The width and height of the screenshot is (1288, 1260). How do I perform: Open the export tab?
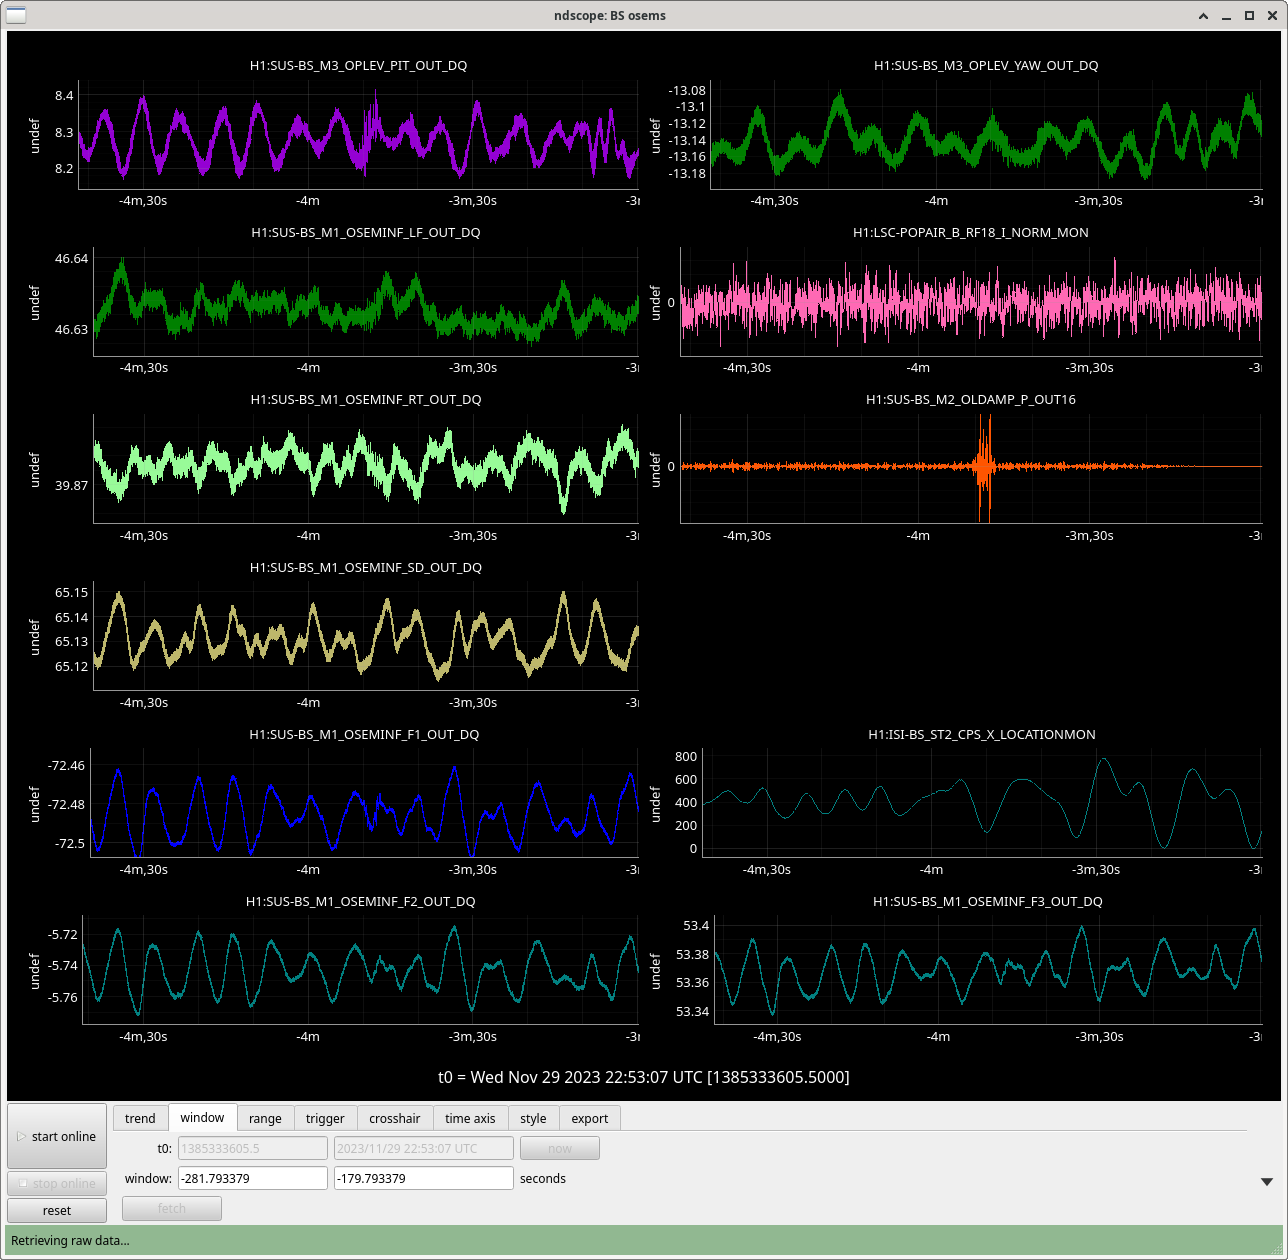[x=590, y=1118]
